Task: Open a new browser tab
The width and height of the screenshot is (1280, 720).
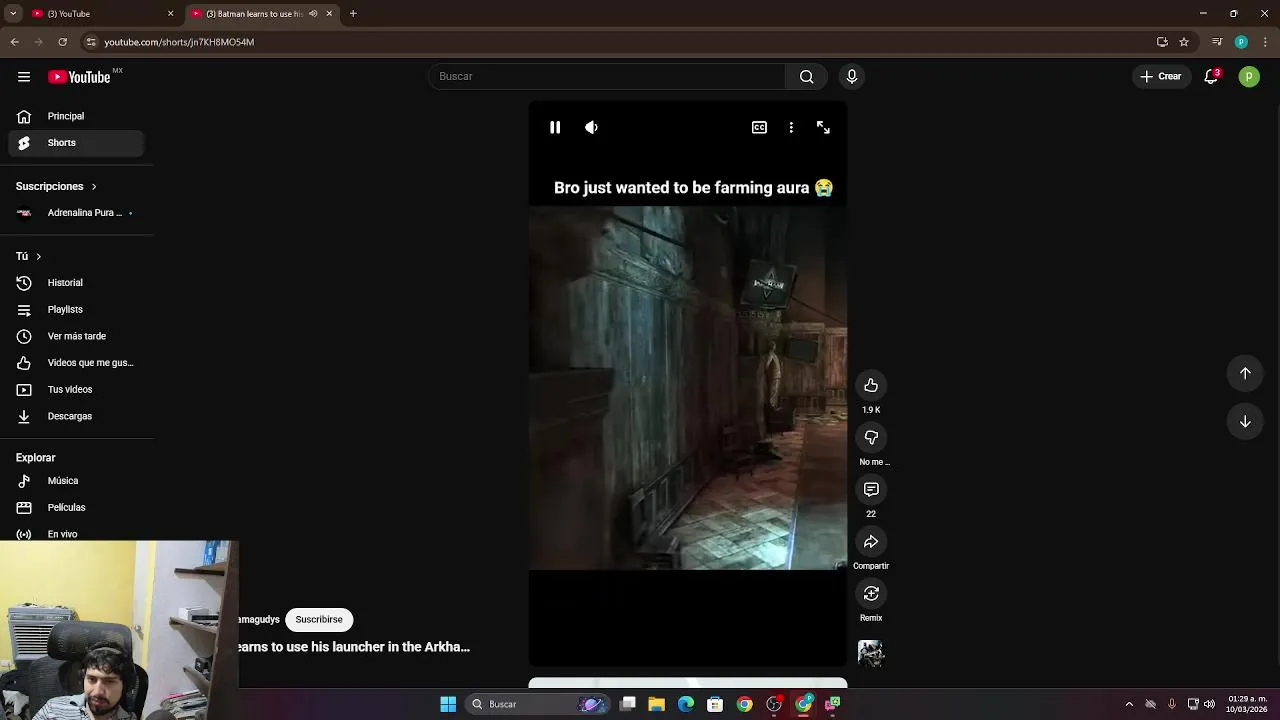Action: tap(353, 14)
